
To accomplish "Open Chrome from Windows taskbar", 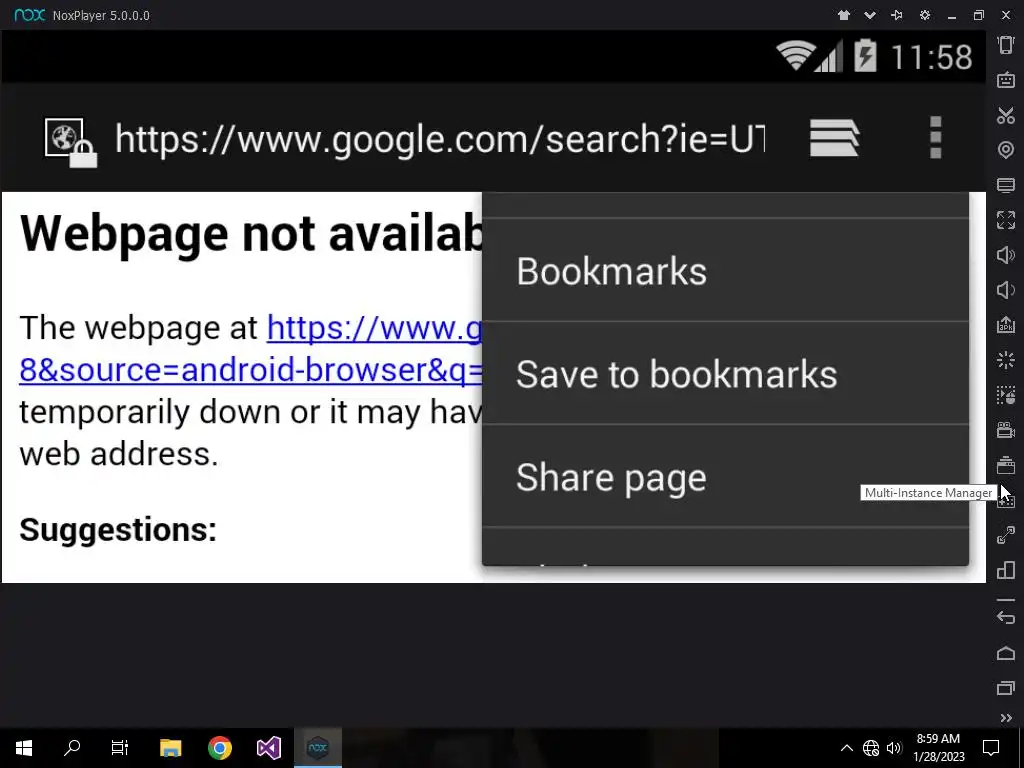I will tap(219, 748).
